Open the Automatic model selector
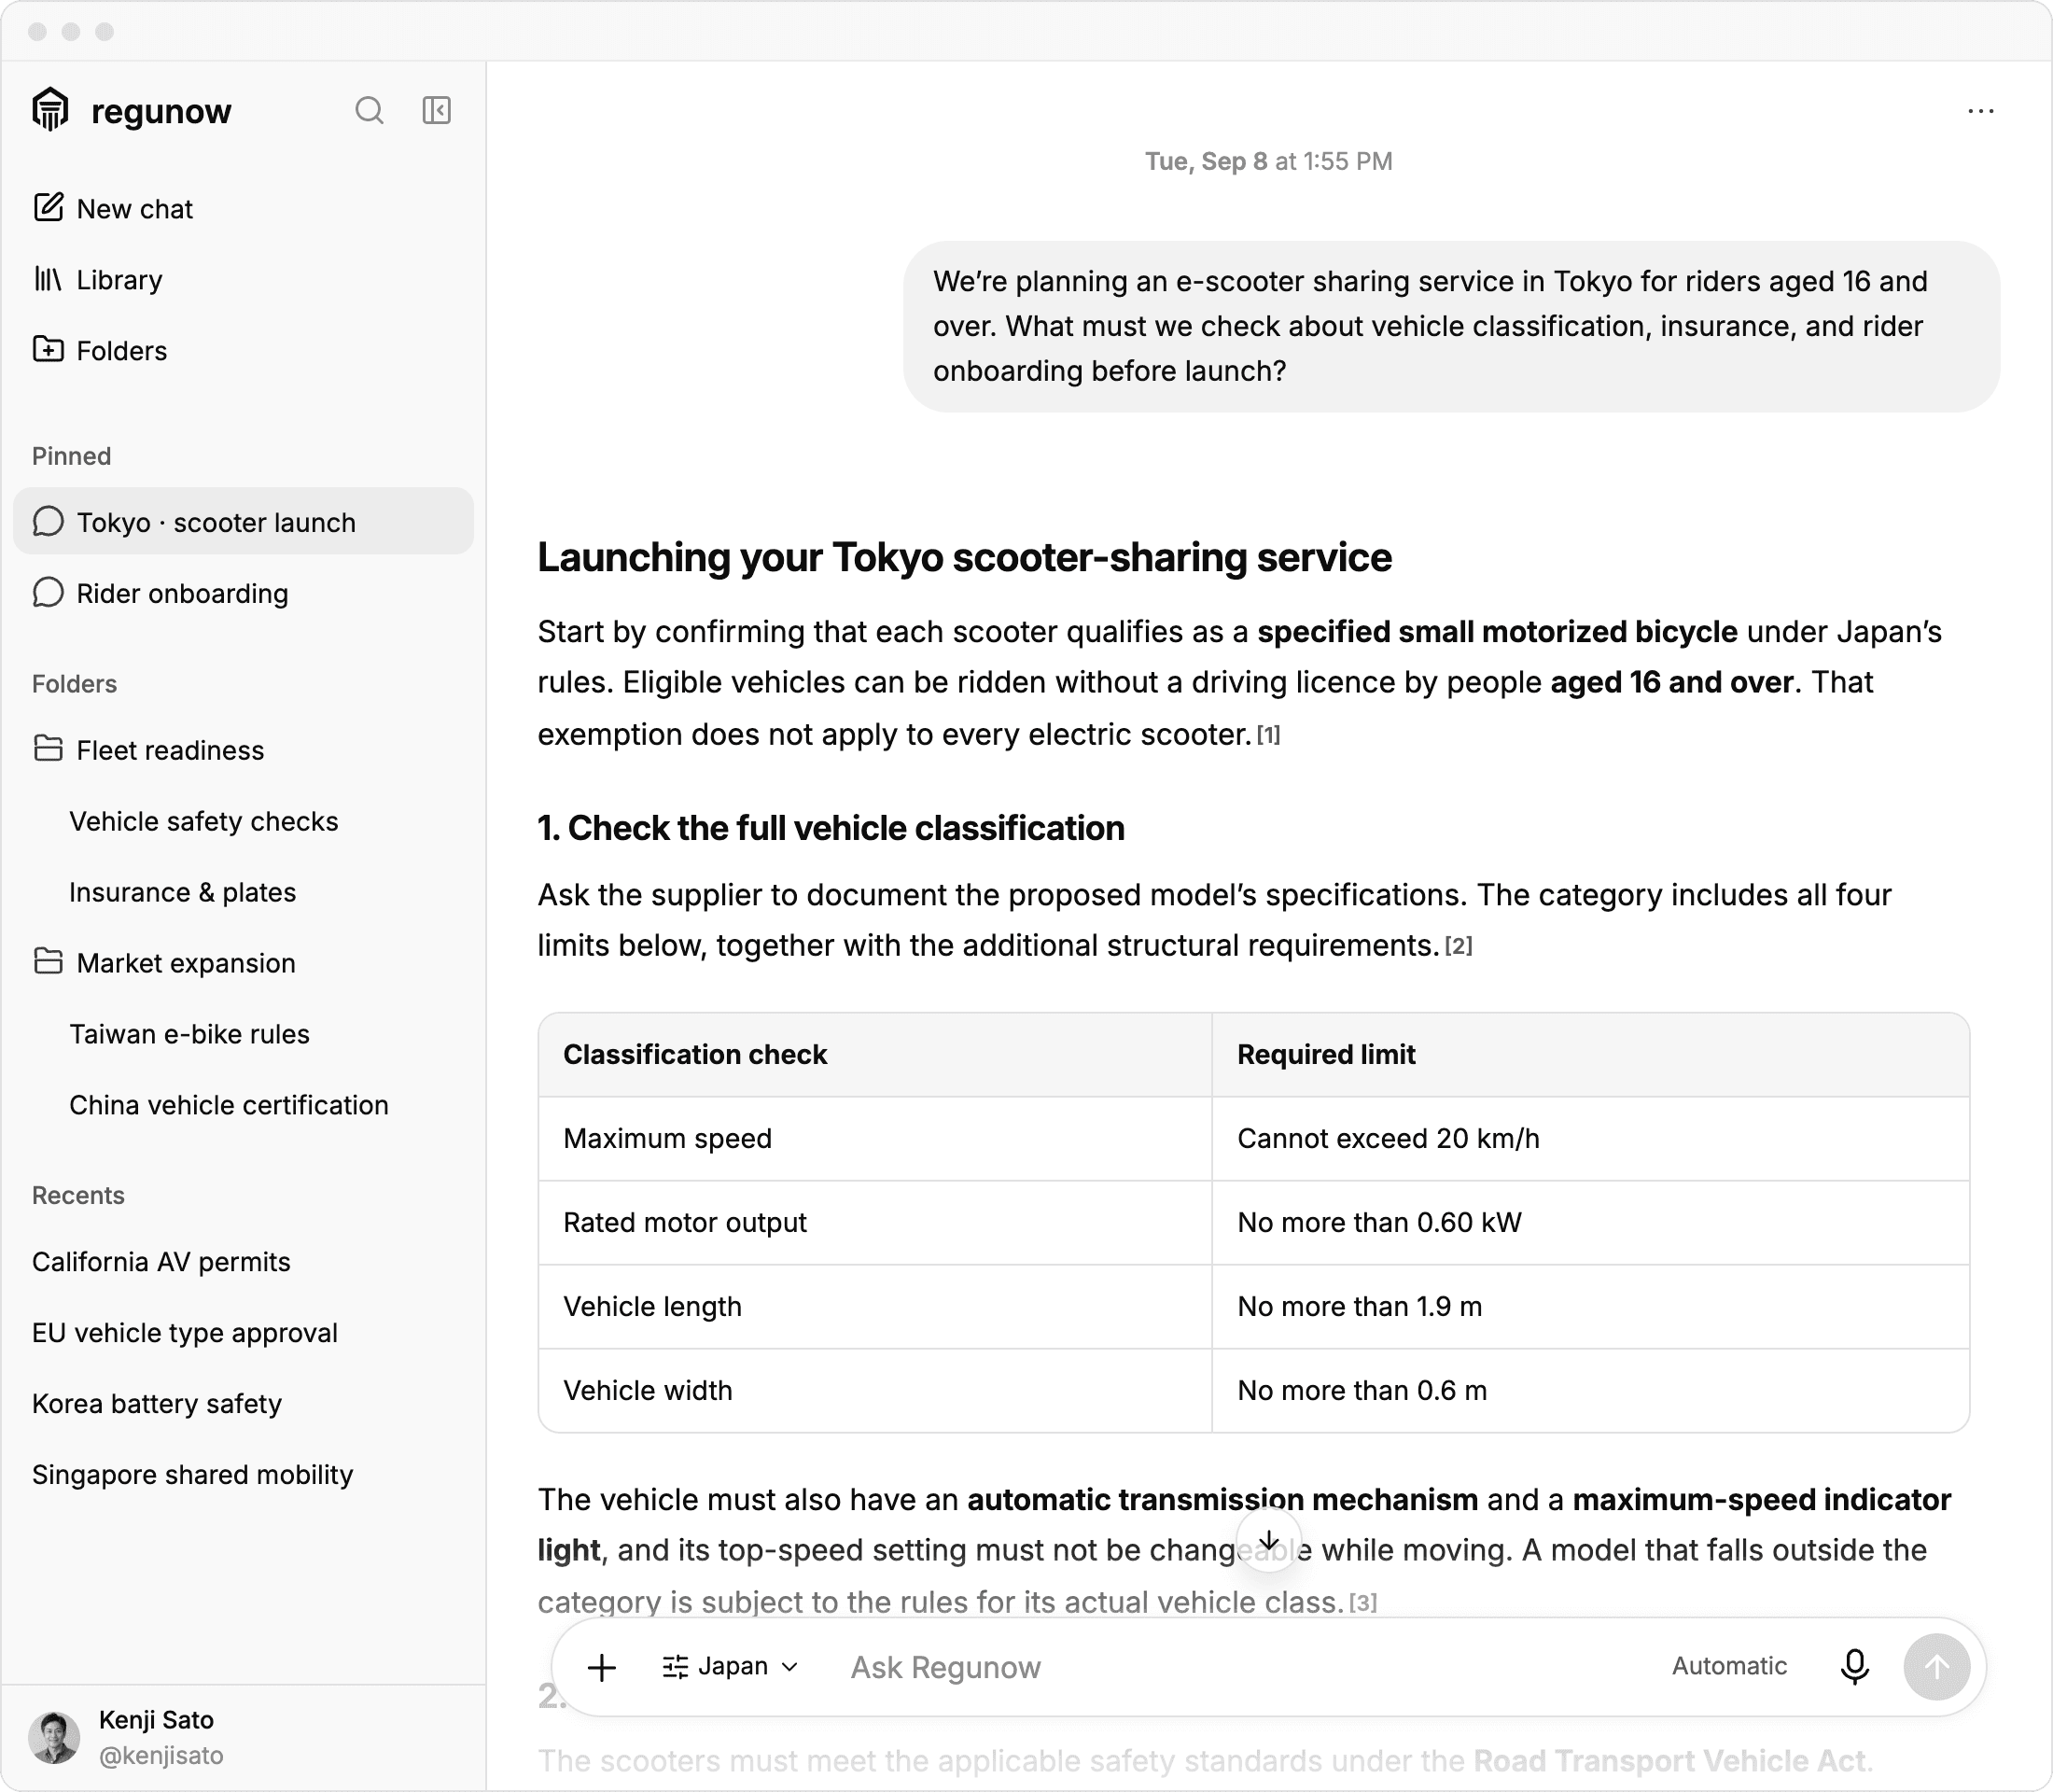 [1729, 1666]
